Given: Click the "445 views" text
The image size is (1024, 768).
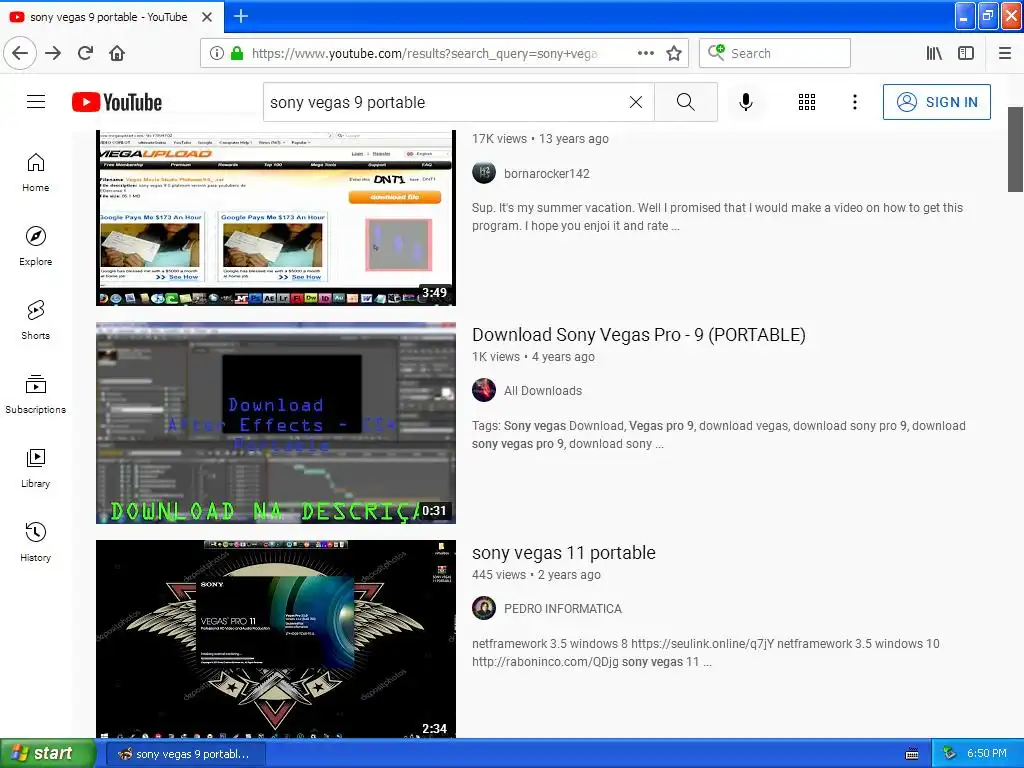Looking at the screenshot, I should [x=499, y=575].
